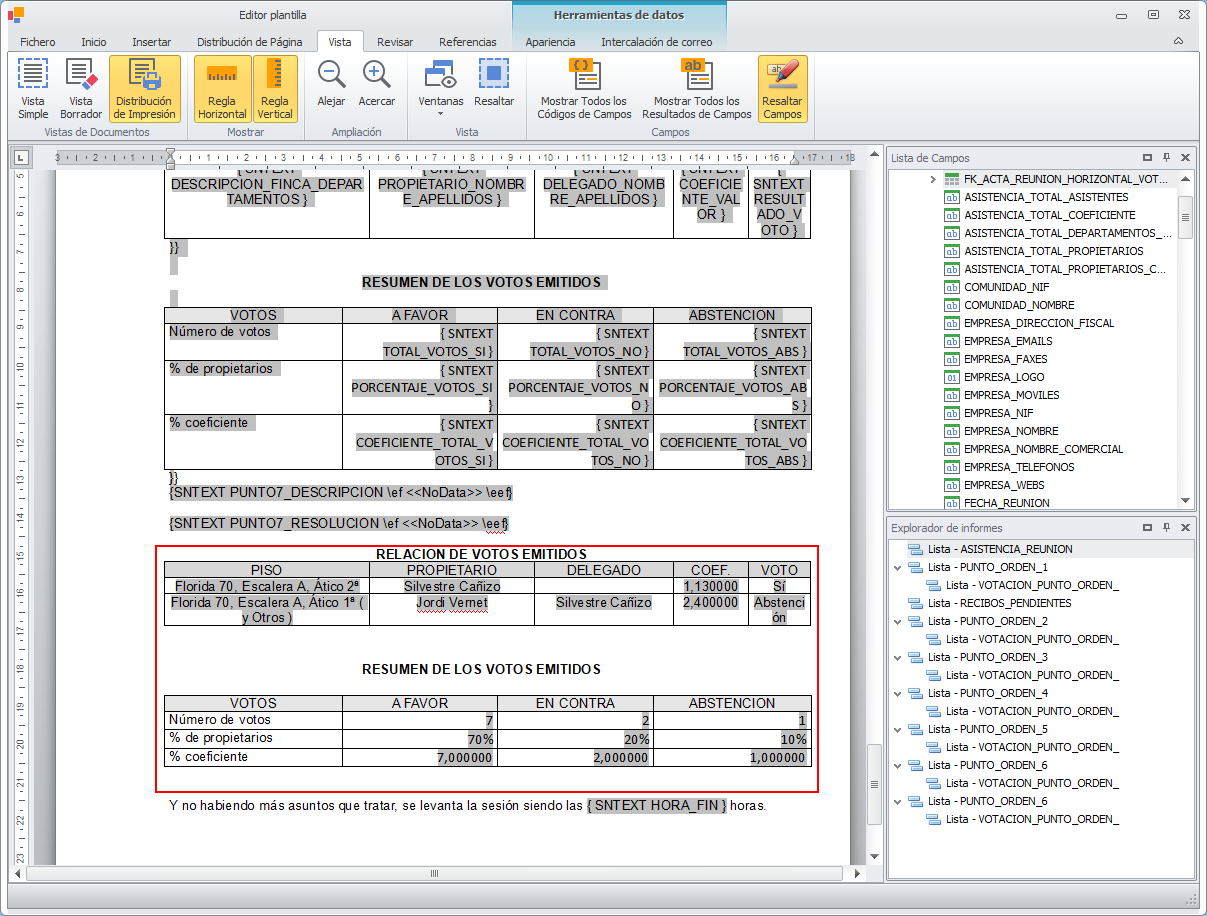Toggle the Regla Vertical ruler

tap(275, 88)
